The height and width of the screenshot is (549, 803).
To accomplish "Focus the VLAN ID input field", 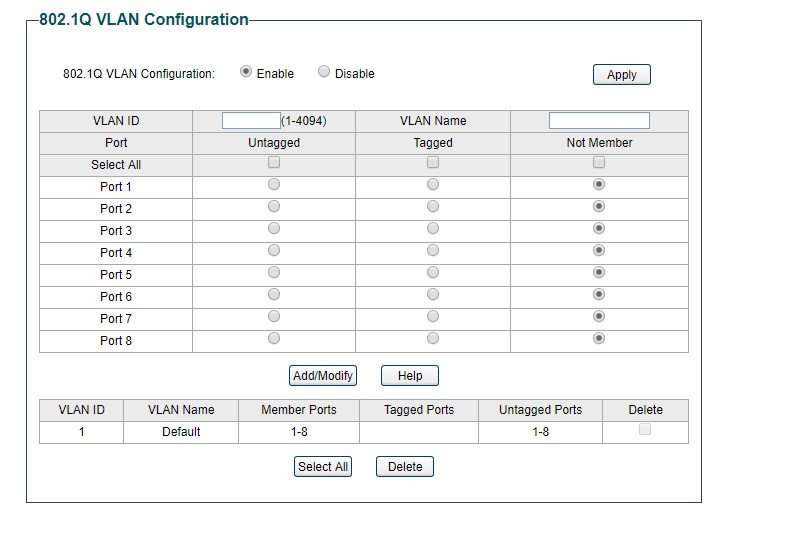I will click(x=251, y=121).
